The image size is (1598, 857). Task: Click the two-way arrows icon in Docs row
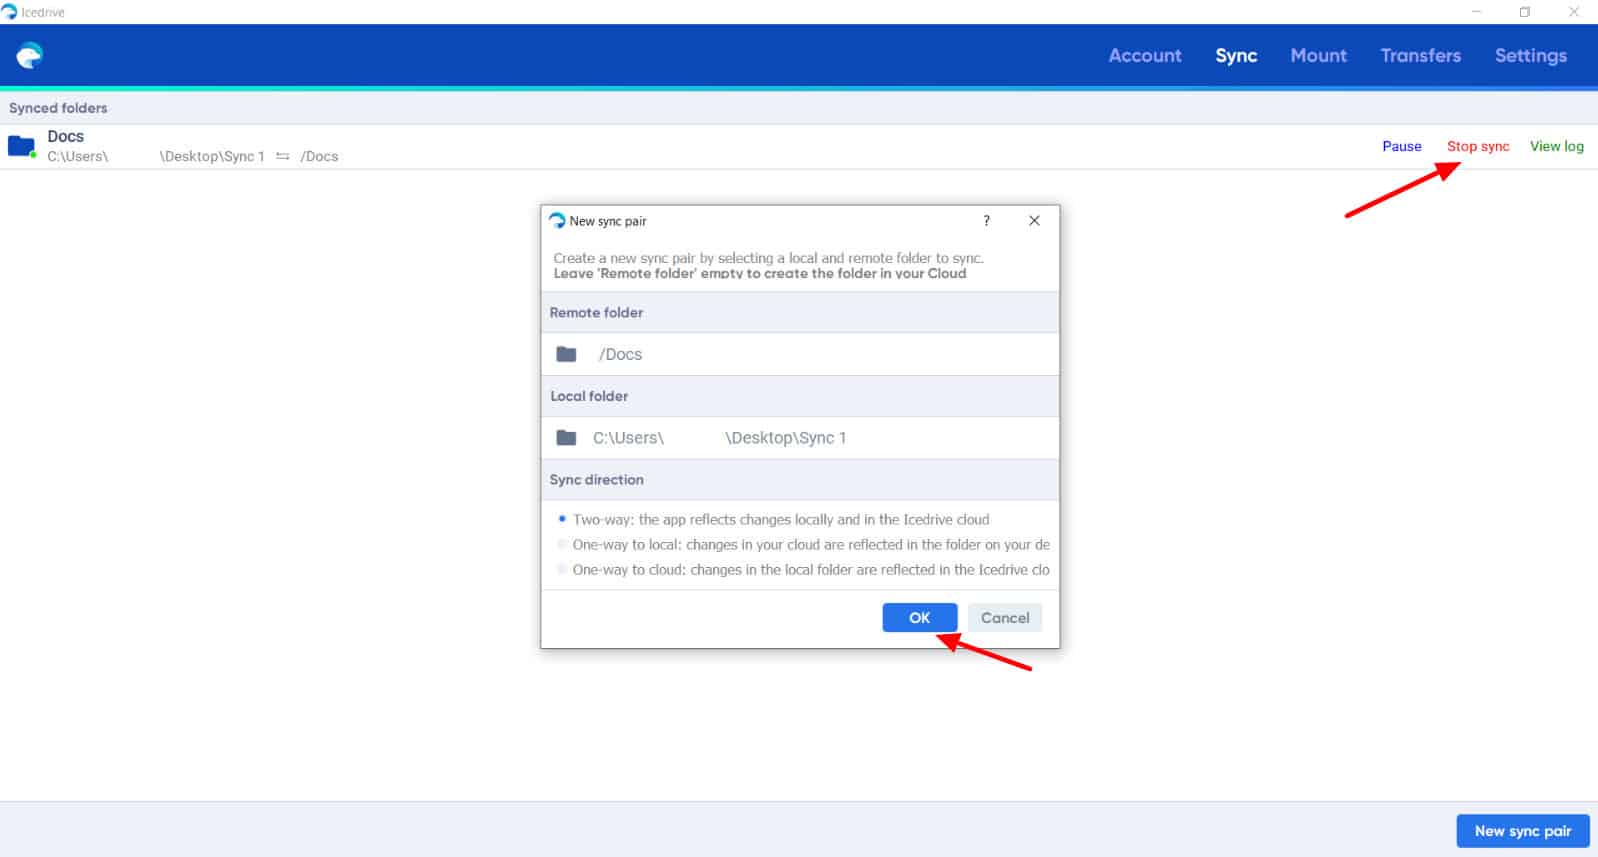282,156
